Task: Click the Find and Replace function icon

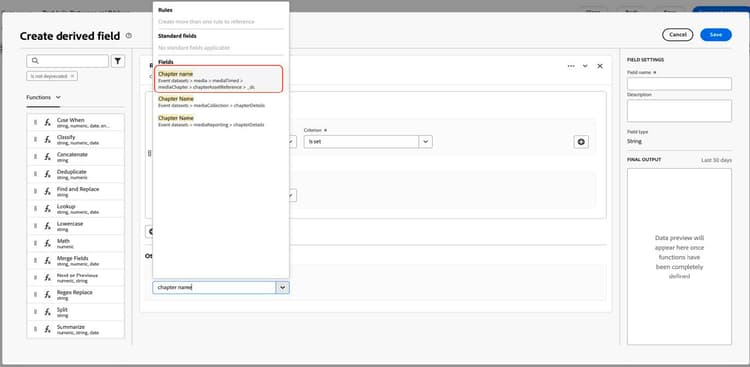Action: click(47, 191)
